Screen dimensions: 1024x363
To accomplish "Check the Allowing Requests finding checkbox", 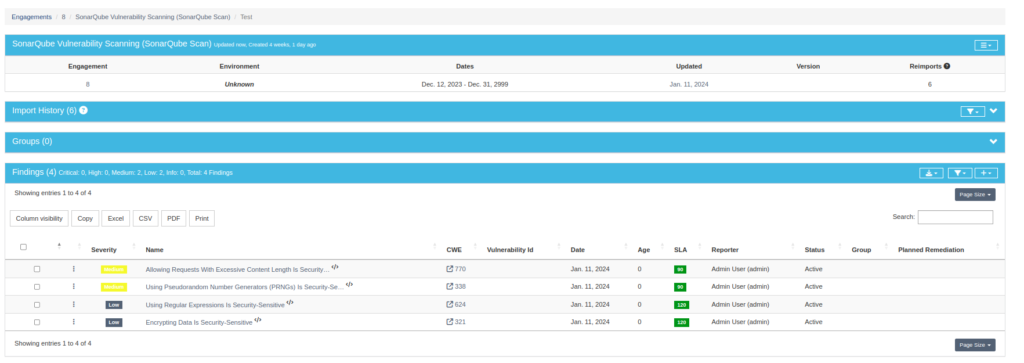I will click(37, 269).
